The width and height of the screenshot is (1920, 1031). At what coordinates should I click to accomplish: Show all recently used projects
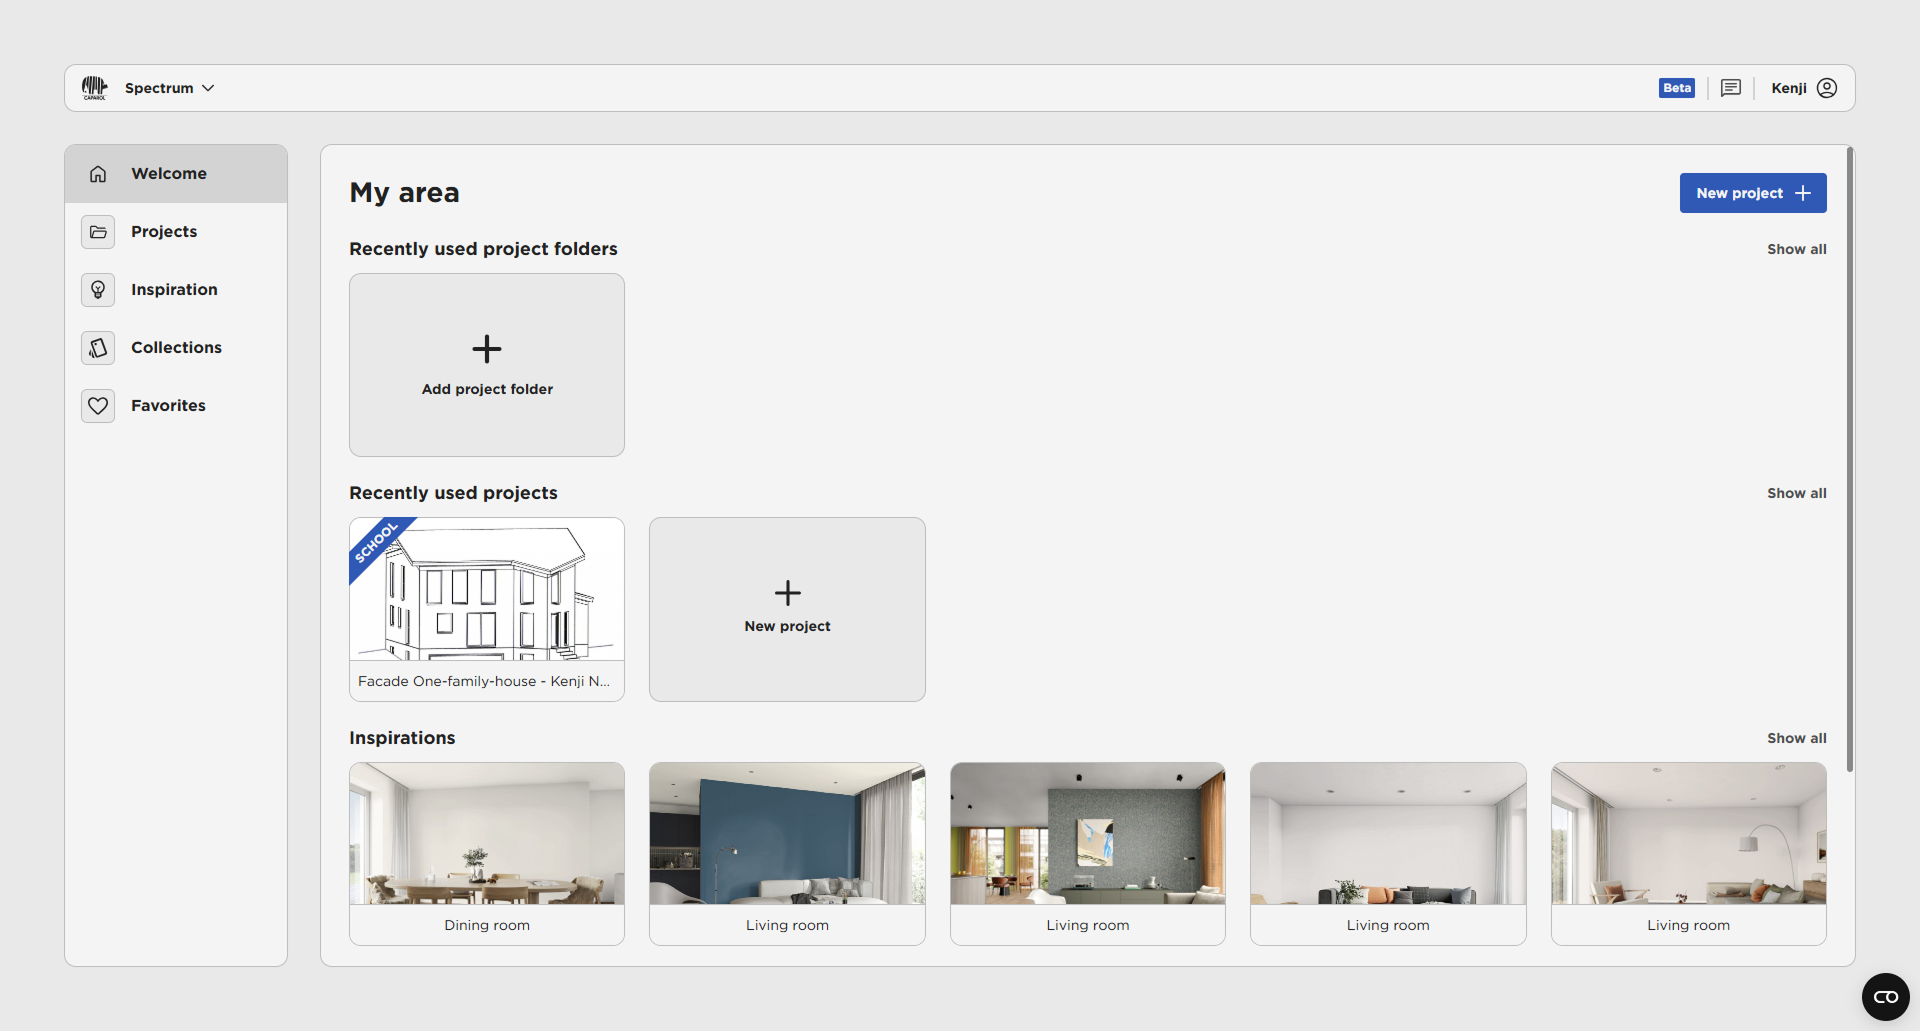[1796, 493]
